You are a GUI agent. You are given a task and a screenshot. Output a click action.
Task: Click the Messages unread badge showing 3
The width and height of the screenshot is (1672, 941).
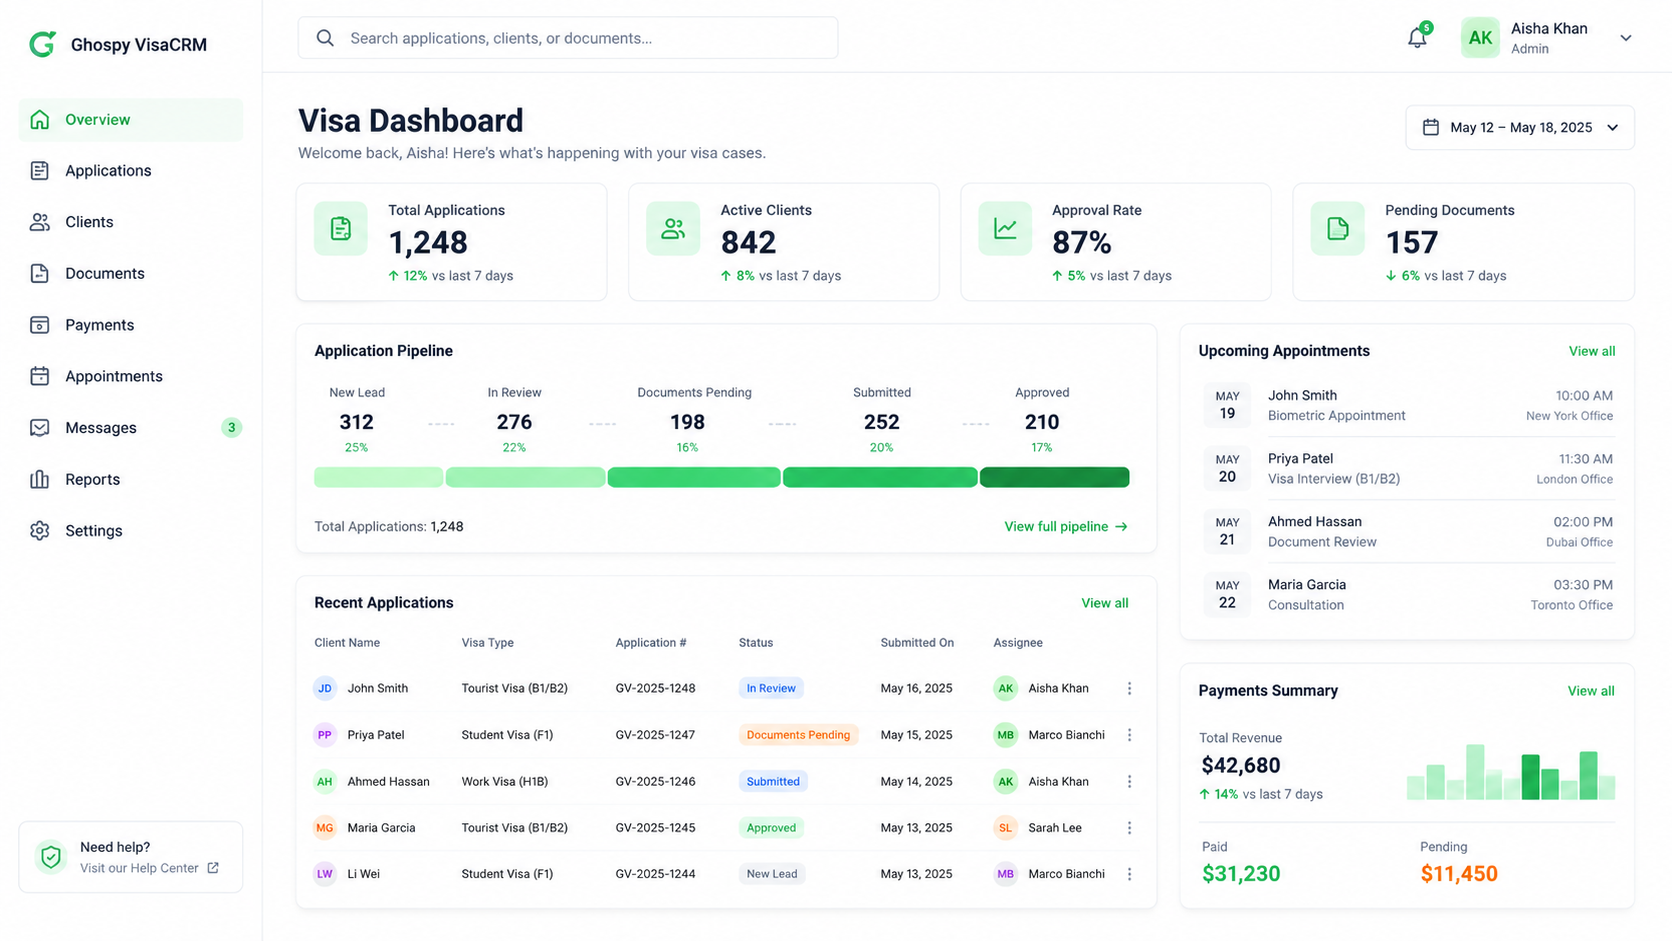point(231,428)
